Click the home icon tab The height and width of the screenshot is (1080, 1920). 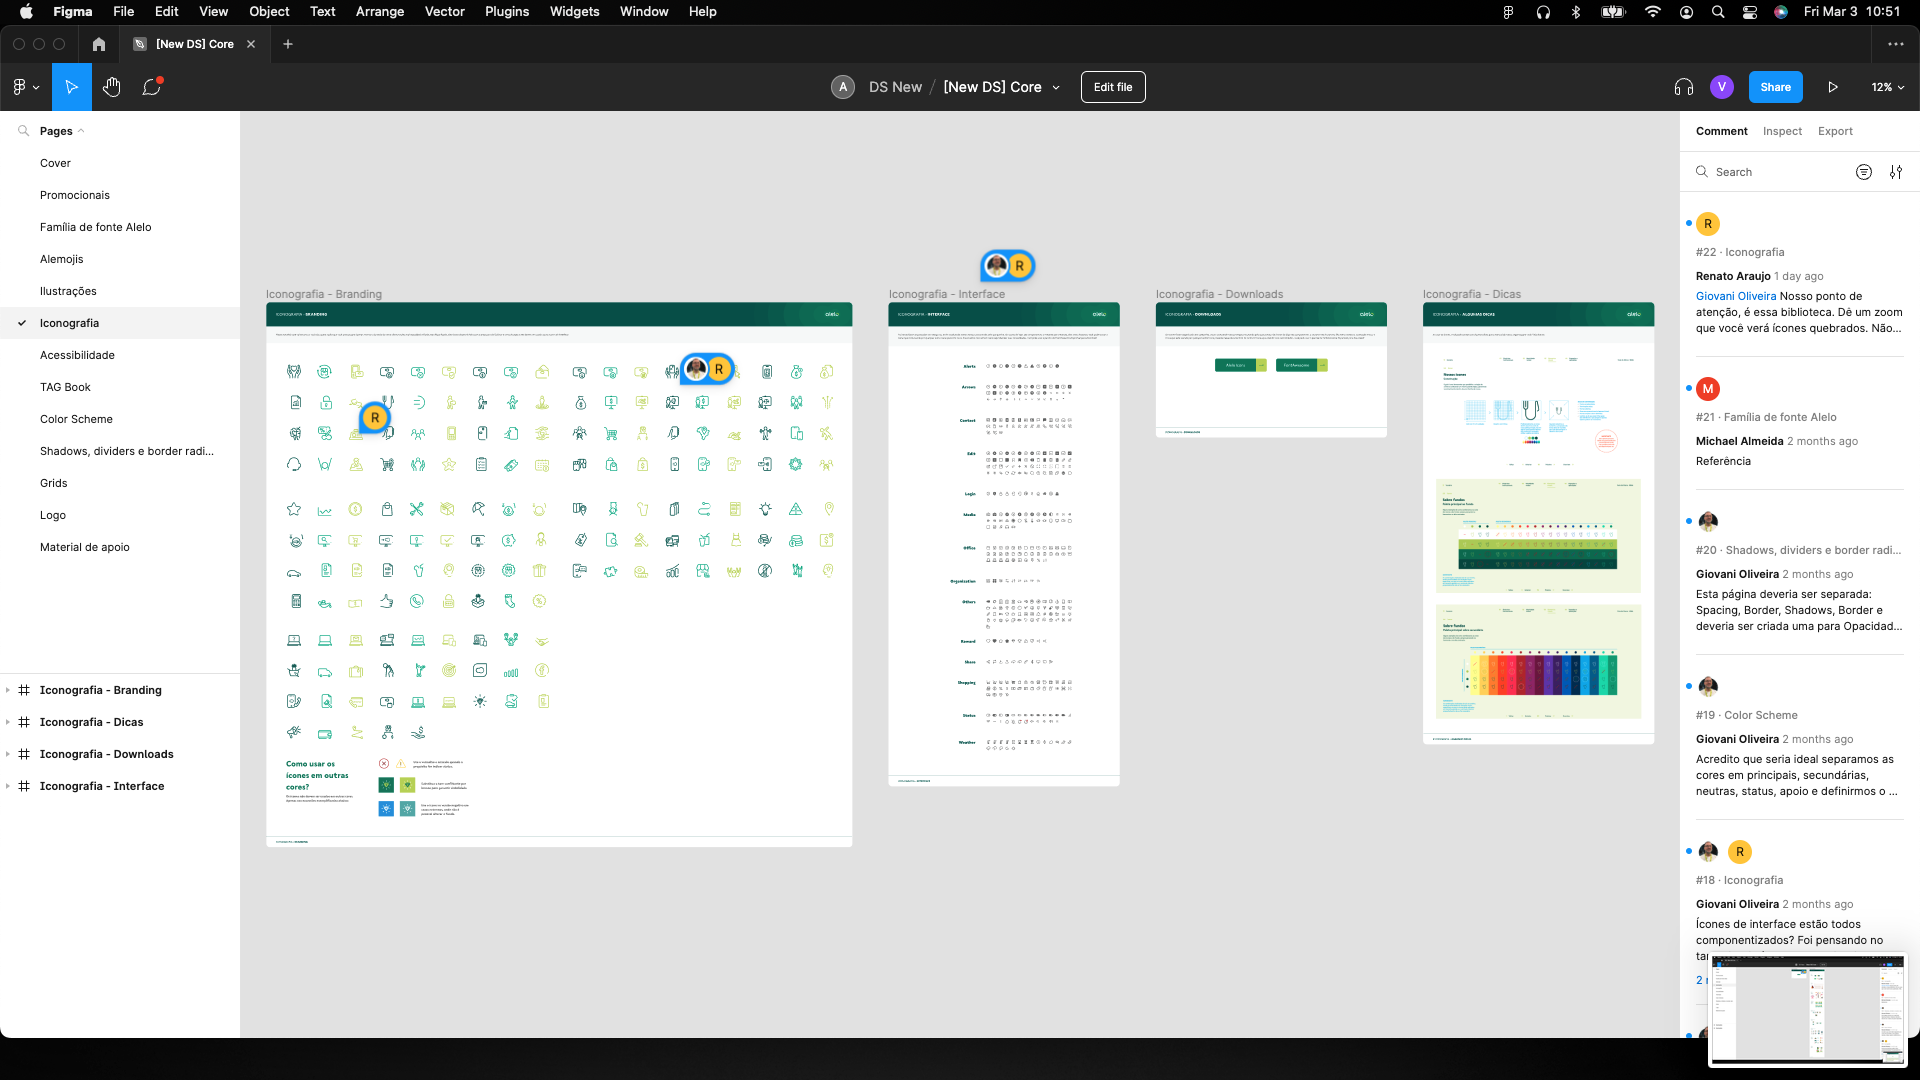[x=98, y=44]
